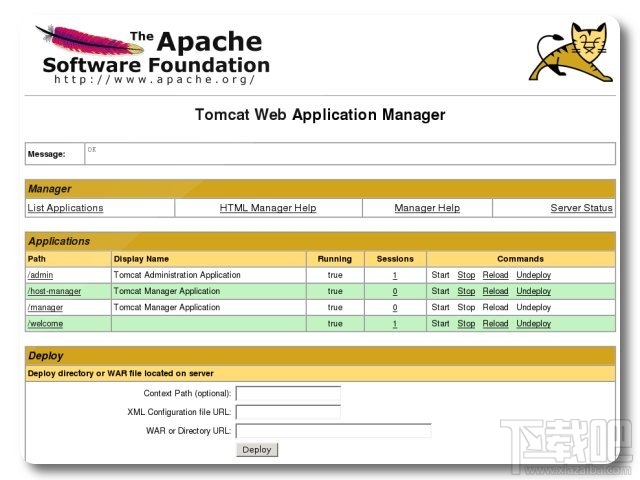Click Start text in /manager row
The height and width of the screenshot is (480, 640).
tap(440, 307)
